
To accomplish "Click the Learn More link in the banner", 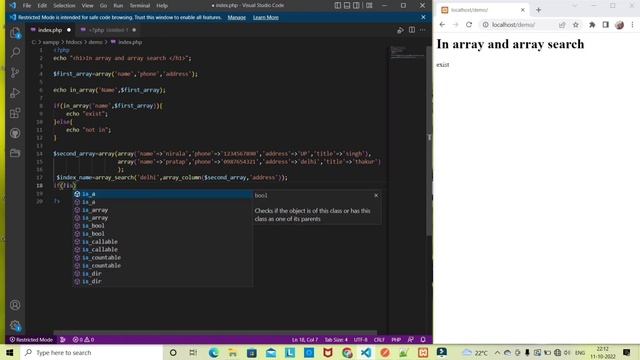I will (x=266, y=18).
